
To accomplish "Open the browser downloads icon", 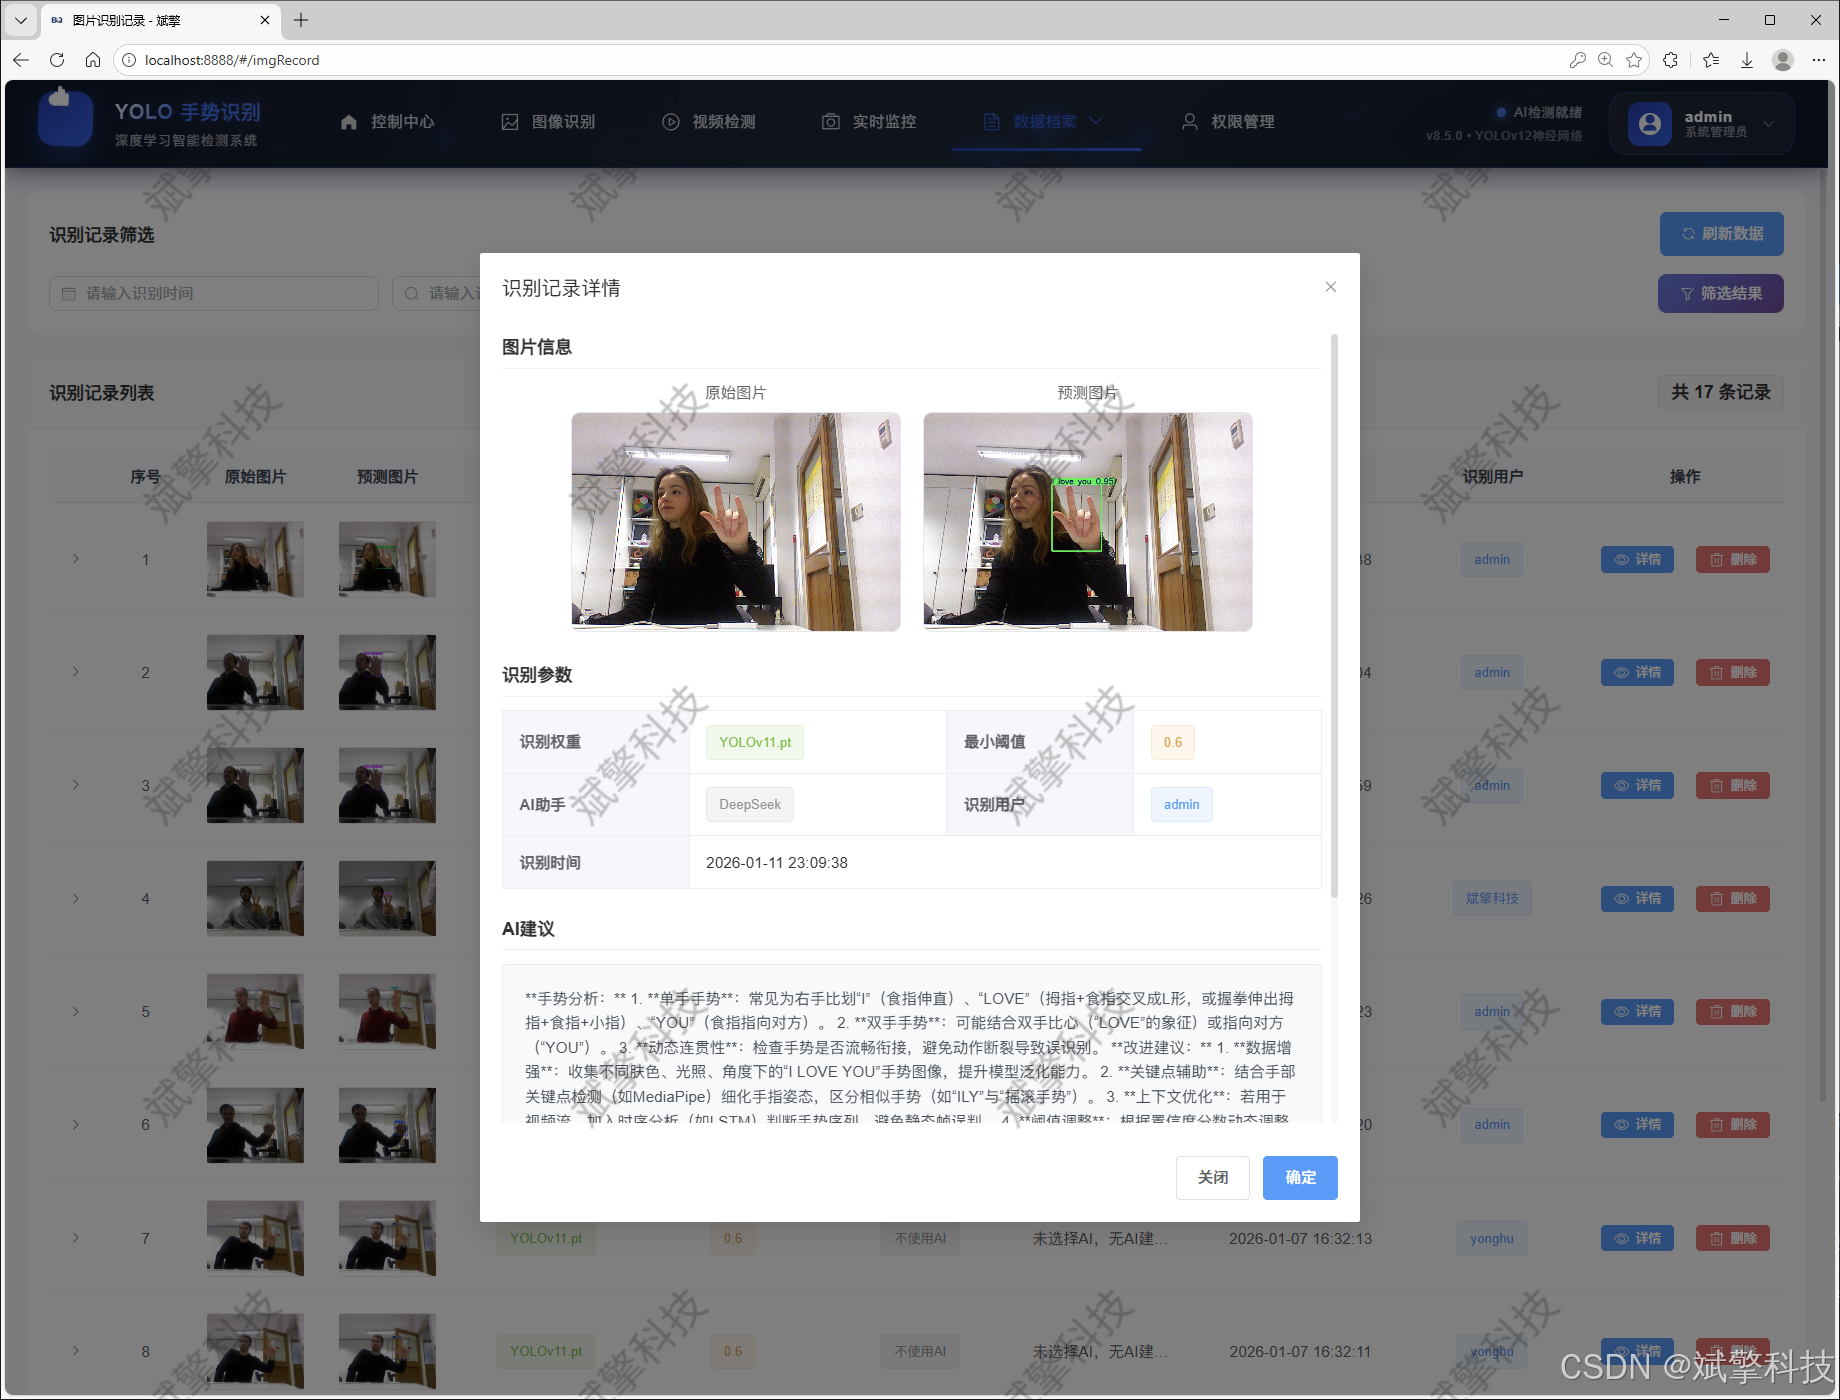I will point(1747,60).
